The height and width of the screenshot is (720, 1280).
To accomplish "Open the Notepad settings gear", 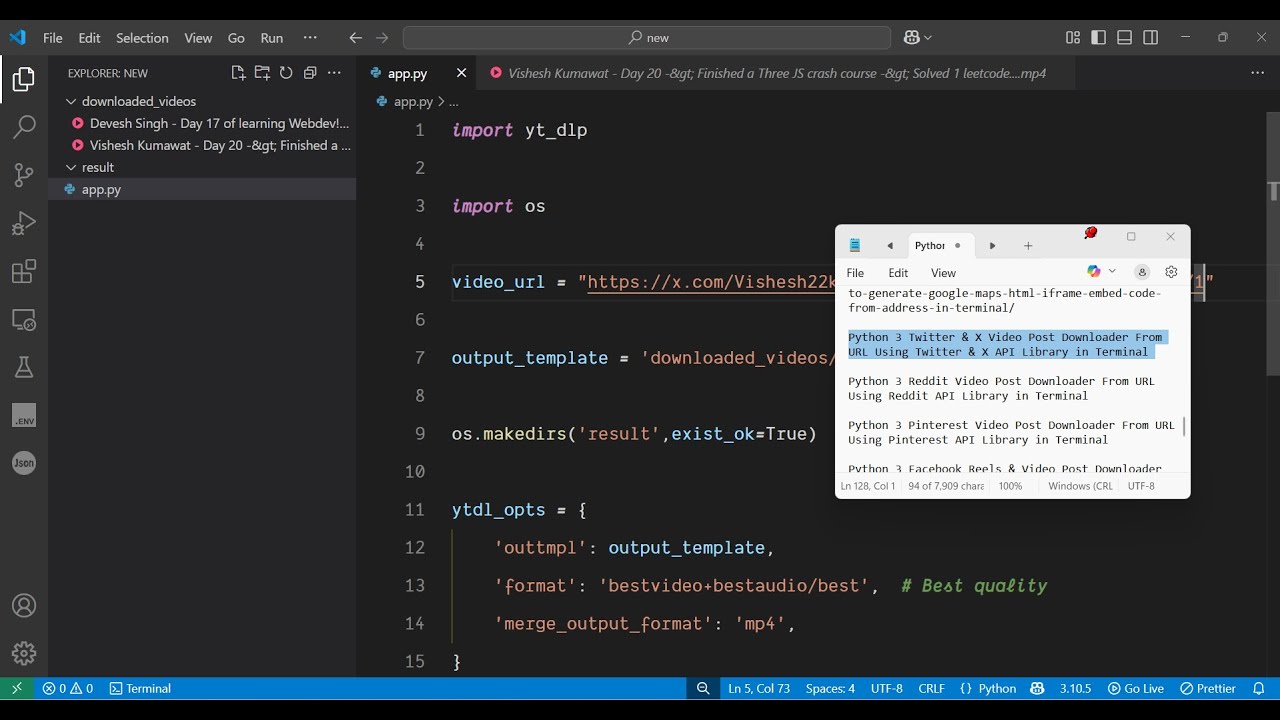I will [1171, 272].
